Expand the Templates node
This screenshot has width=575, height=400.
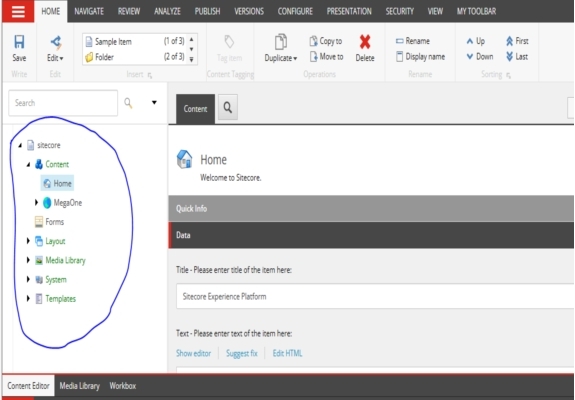(28, 298)
